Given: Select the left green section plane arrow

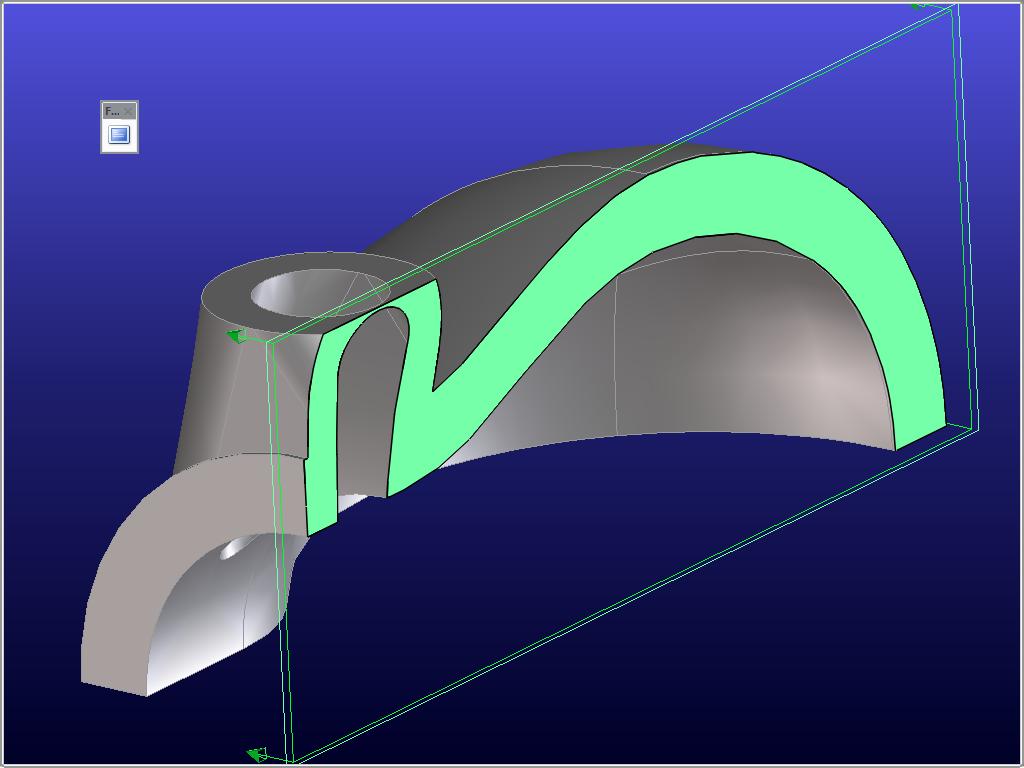Looking at the screenshot, I should [234, 337].
